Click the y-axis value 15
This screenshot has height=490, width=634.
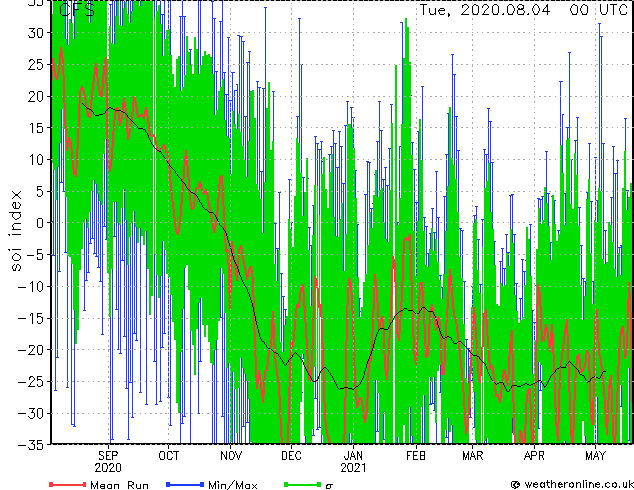point(36,128)
